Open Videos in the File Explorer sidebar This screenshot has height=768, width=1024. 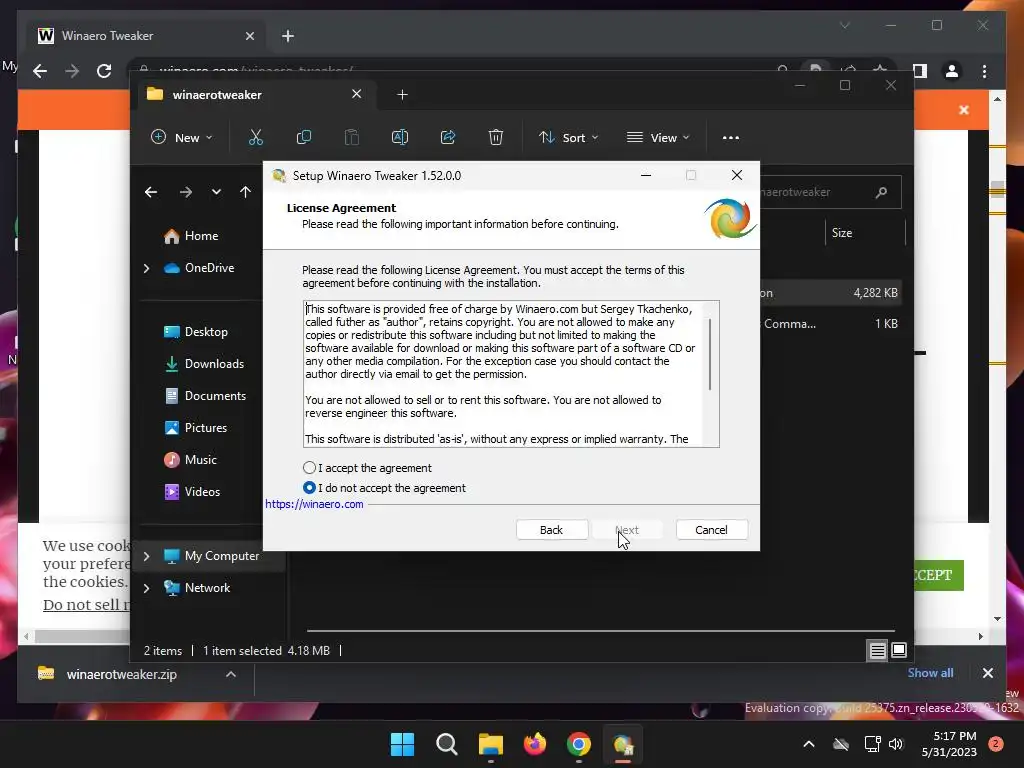coord(191,492)
